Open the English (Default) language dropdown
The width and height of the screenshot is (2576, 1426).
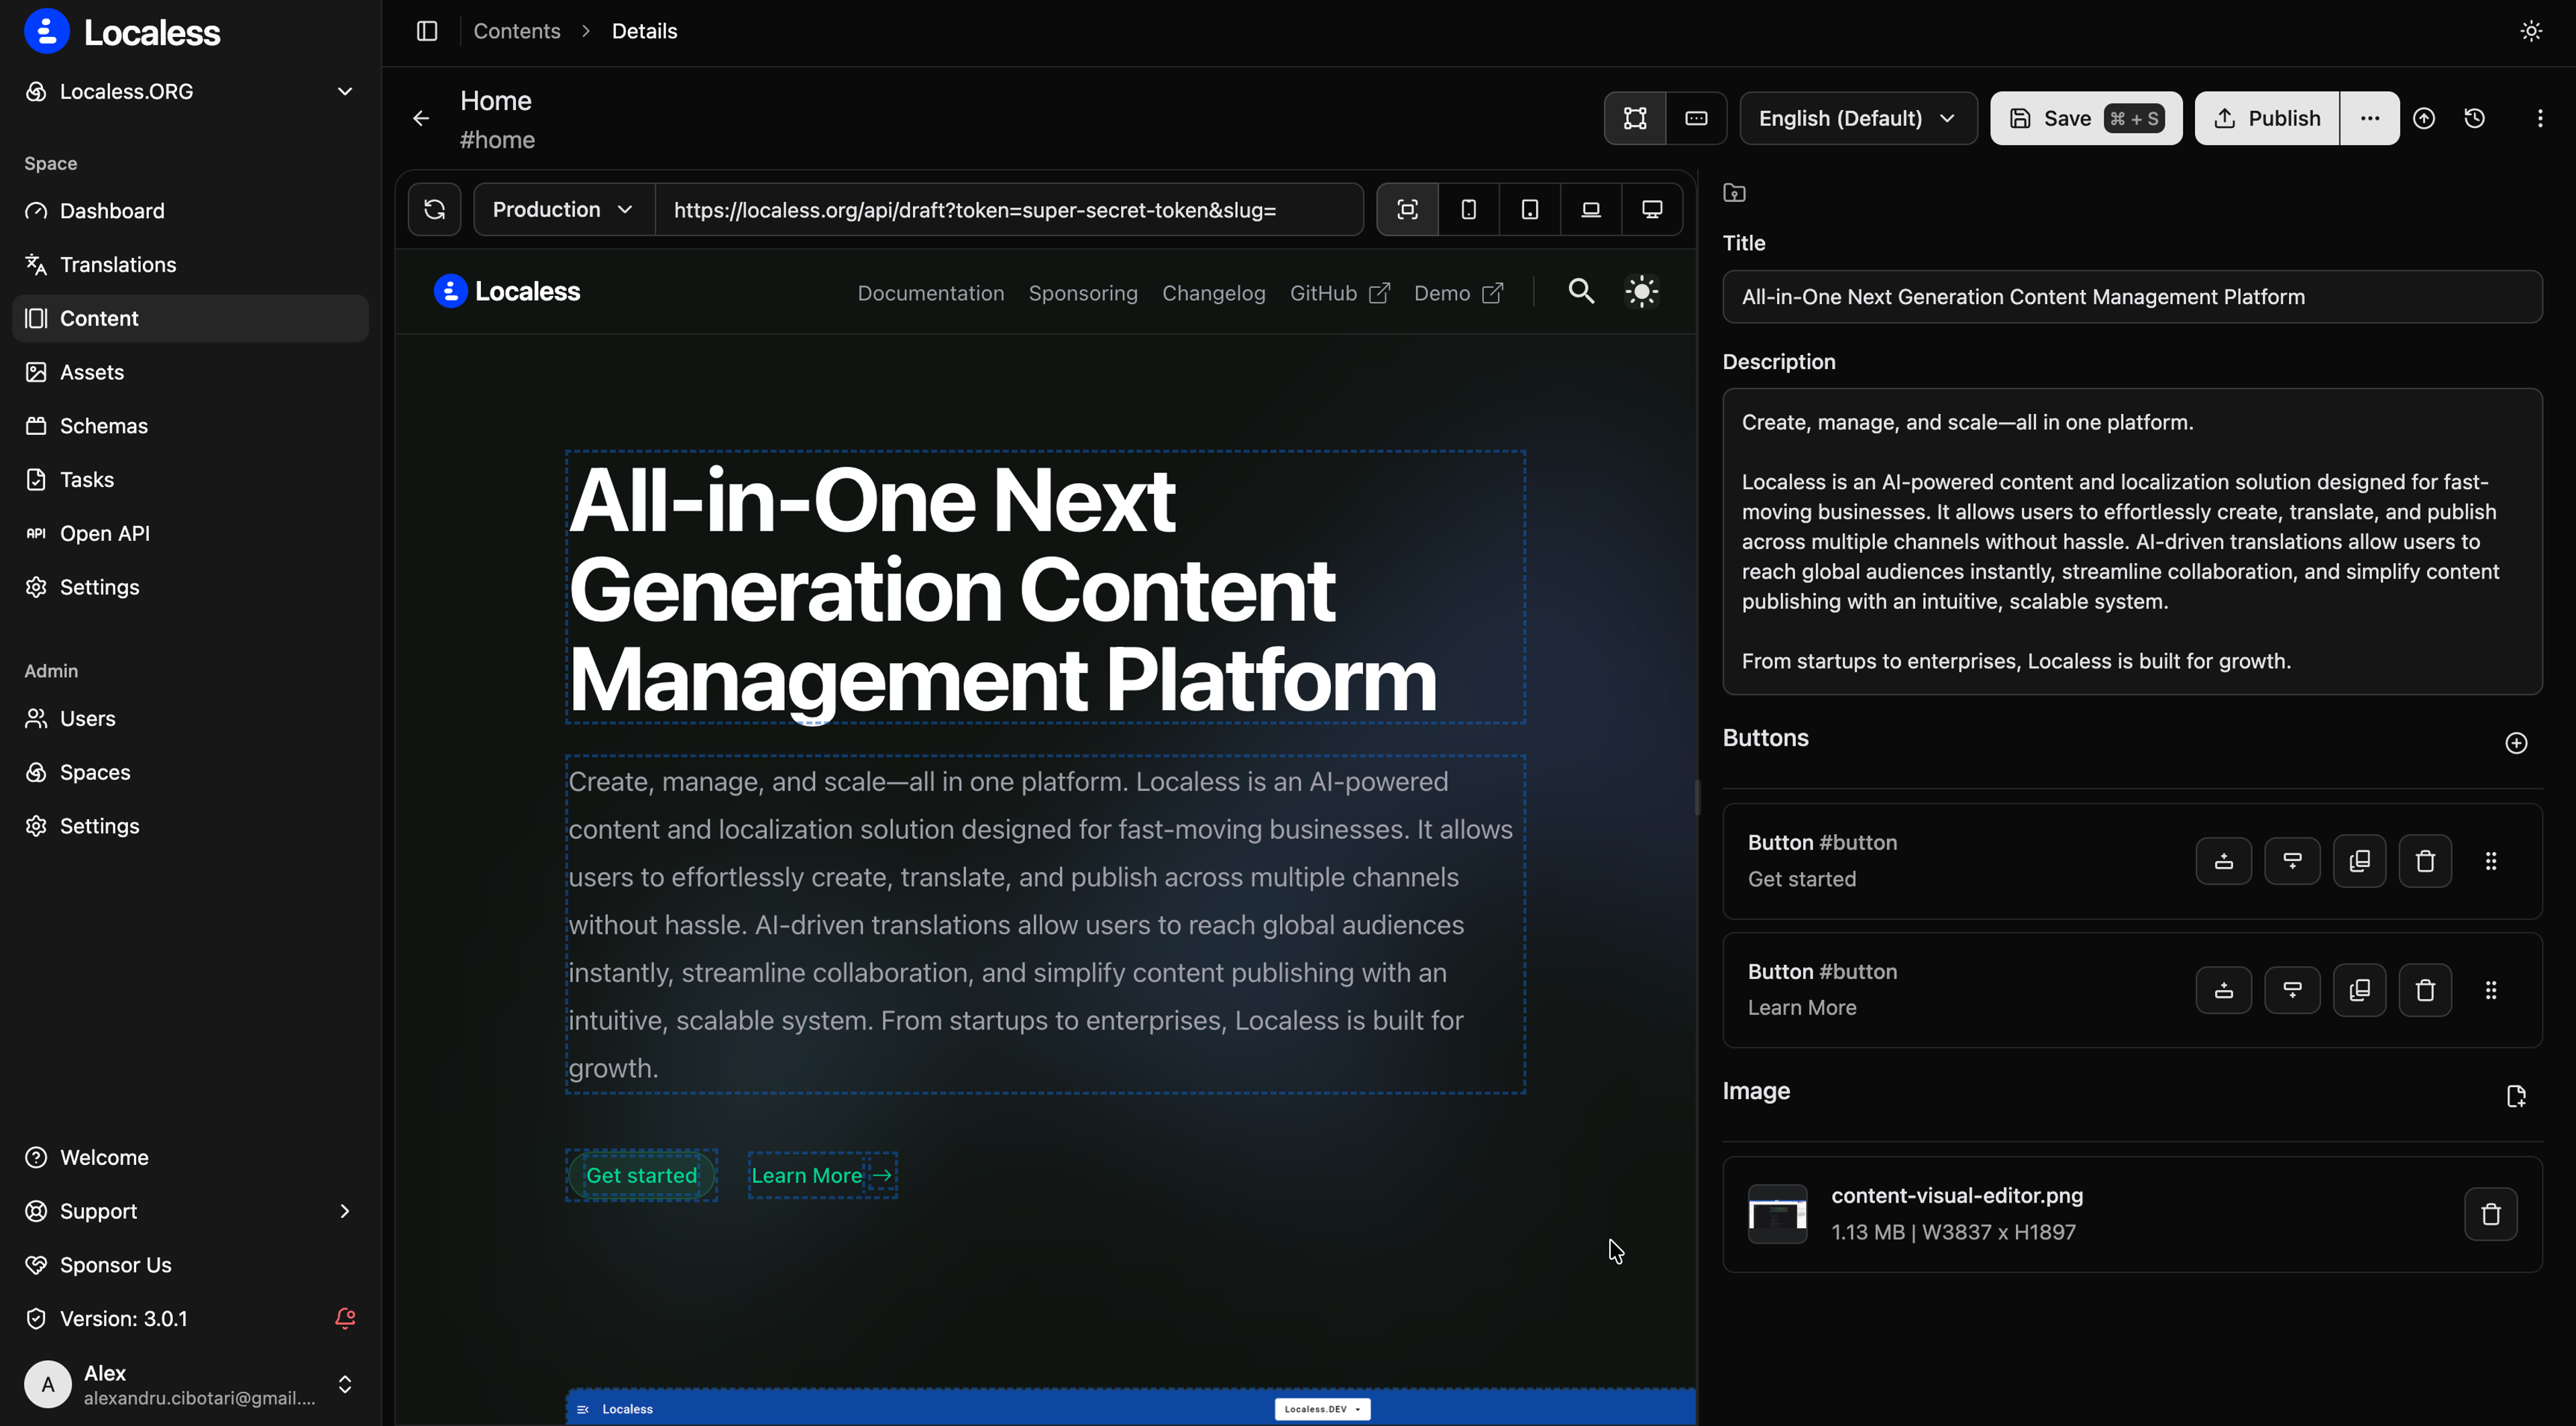point(1858,118)
